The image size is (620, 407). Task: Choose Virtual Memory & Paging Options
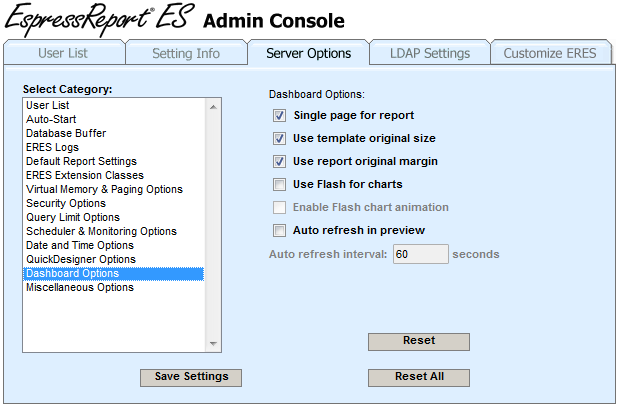tap(113, 189)
